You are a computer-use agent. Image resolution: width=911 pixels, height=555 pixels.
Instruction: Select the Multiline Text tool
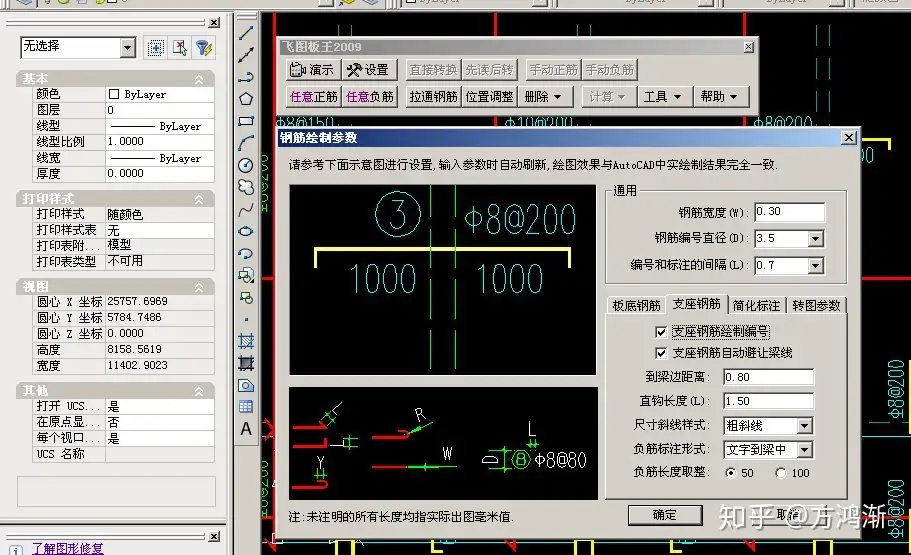[246, 429]
